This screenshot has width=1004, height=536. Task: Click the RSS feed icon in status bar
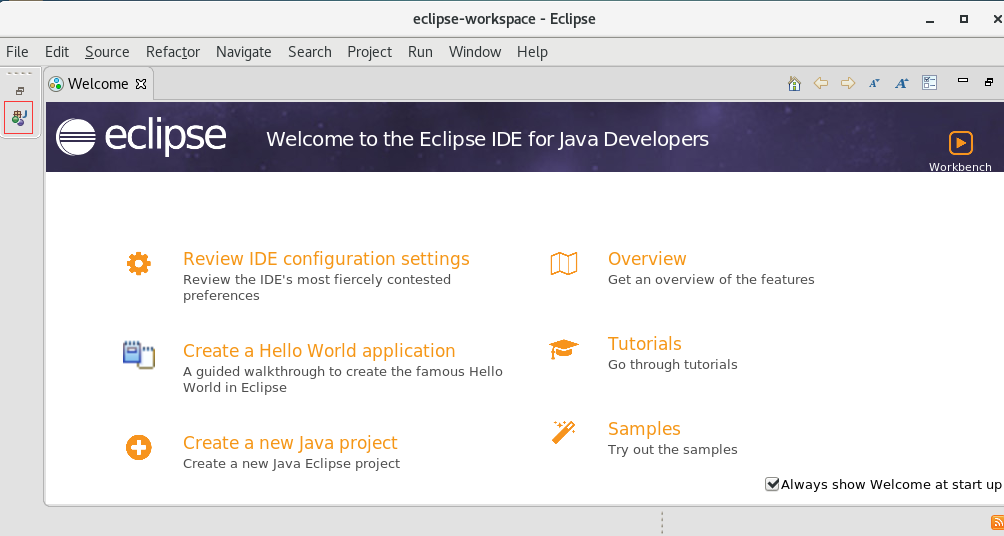pos(996,523)
